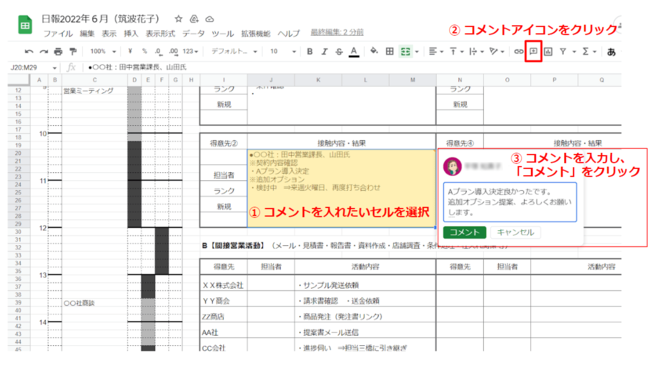Click the print icon

pos(58,51)
